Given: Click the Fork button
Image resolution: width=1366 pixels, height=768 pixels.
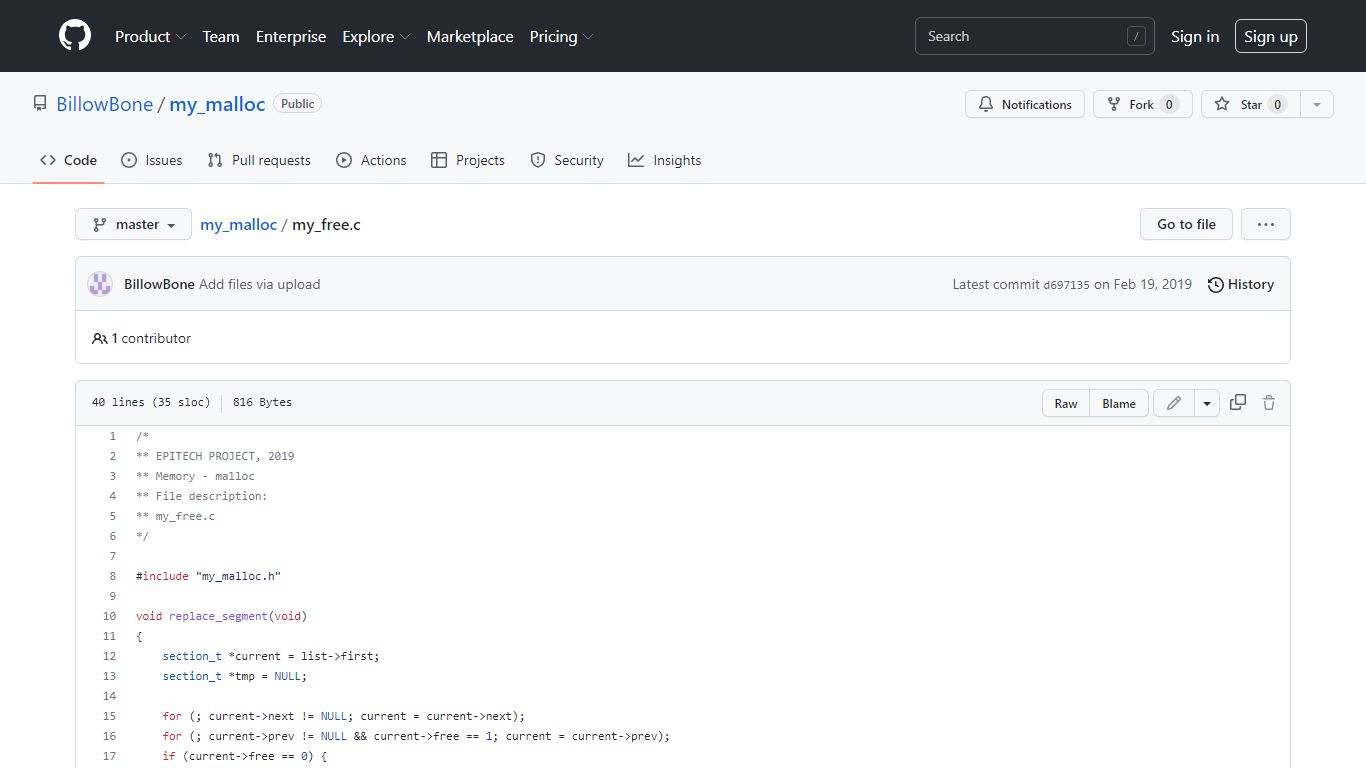Looking at the screenshot, I should [x=1142, y=104].
